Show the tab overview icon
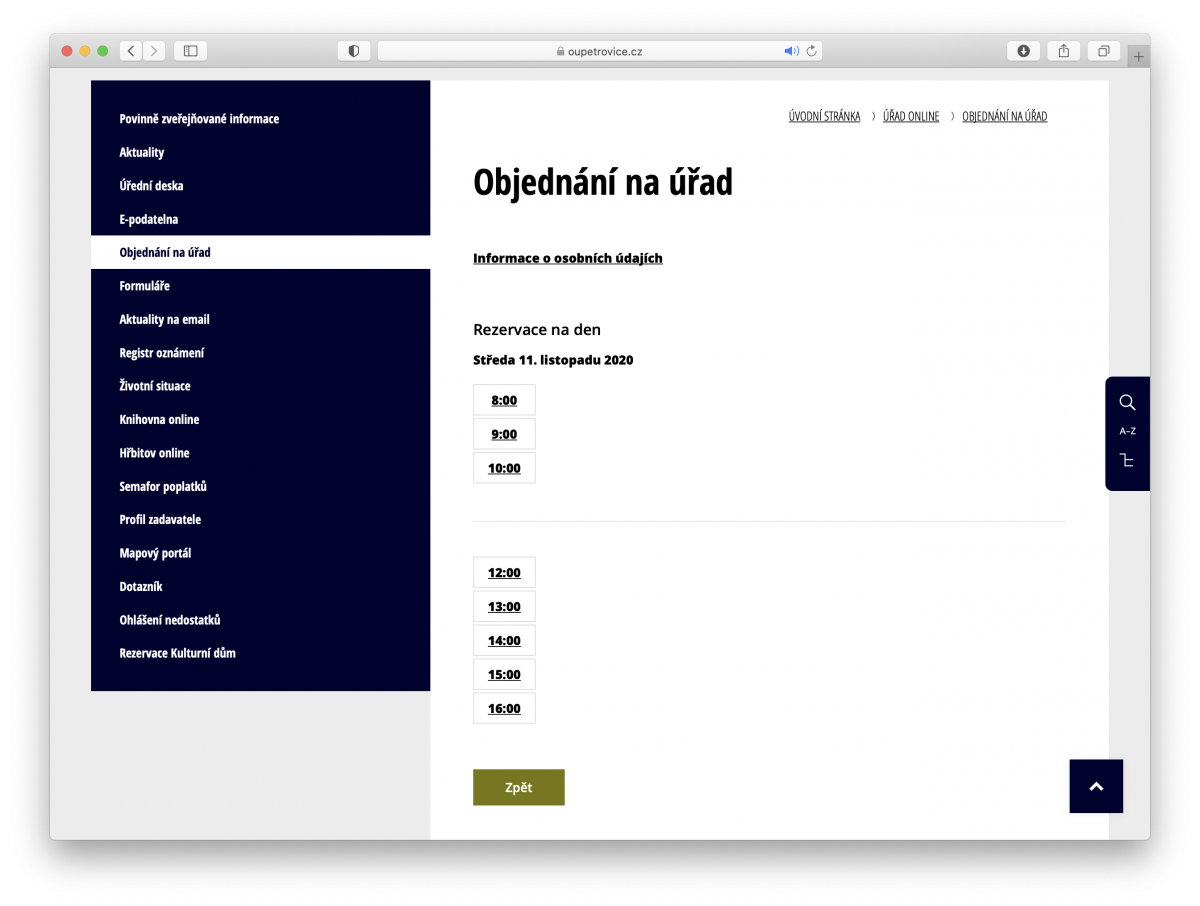Image resolution: width=1200 pixels, height=906 pixels. [1104, 51]
